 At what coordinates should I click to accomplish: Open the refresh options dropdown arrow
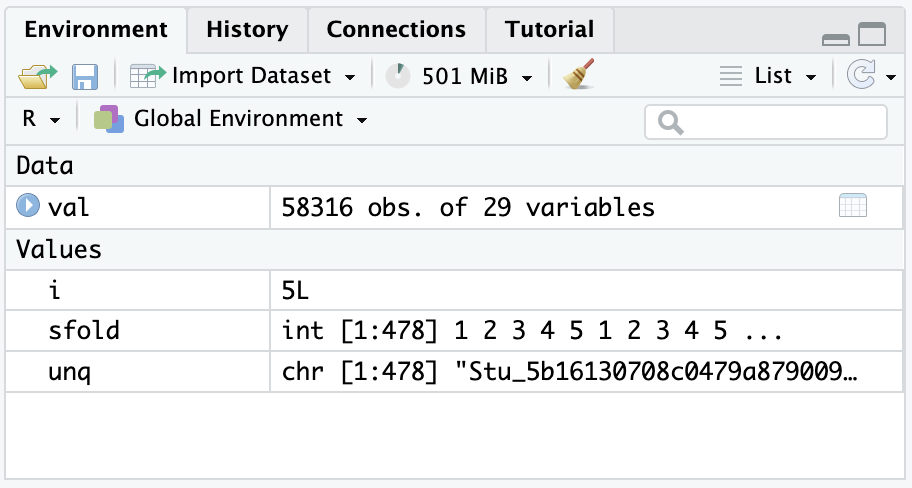[x=890, y=78]
